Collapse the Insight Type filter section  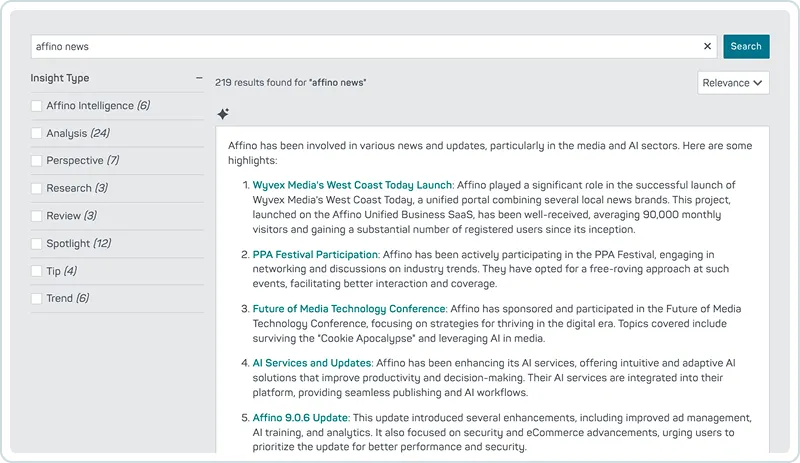point(199,78)
